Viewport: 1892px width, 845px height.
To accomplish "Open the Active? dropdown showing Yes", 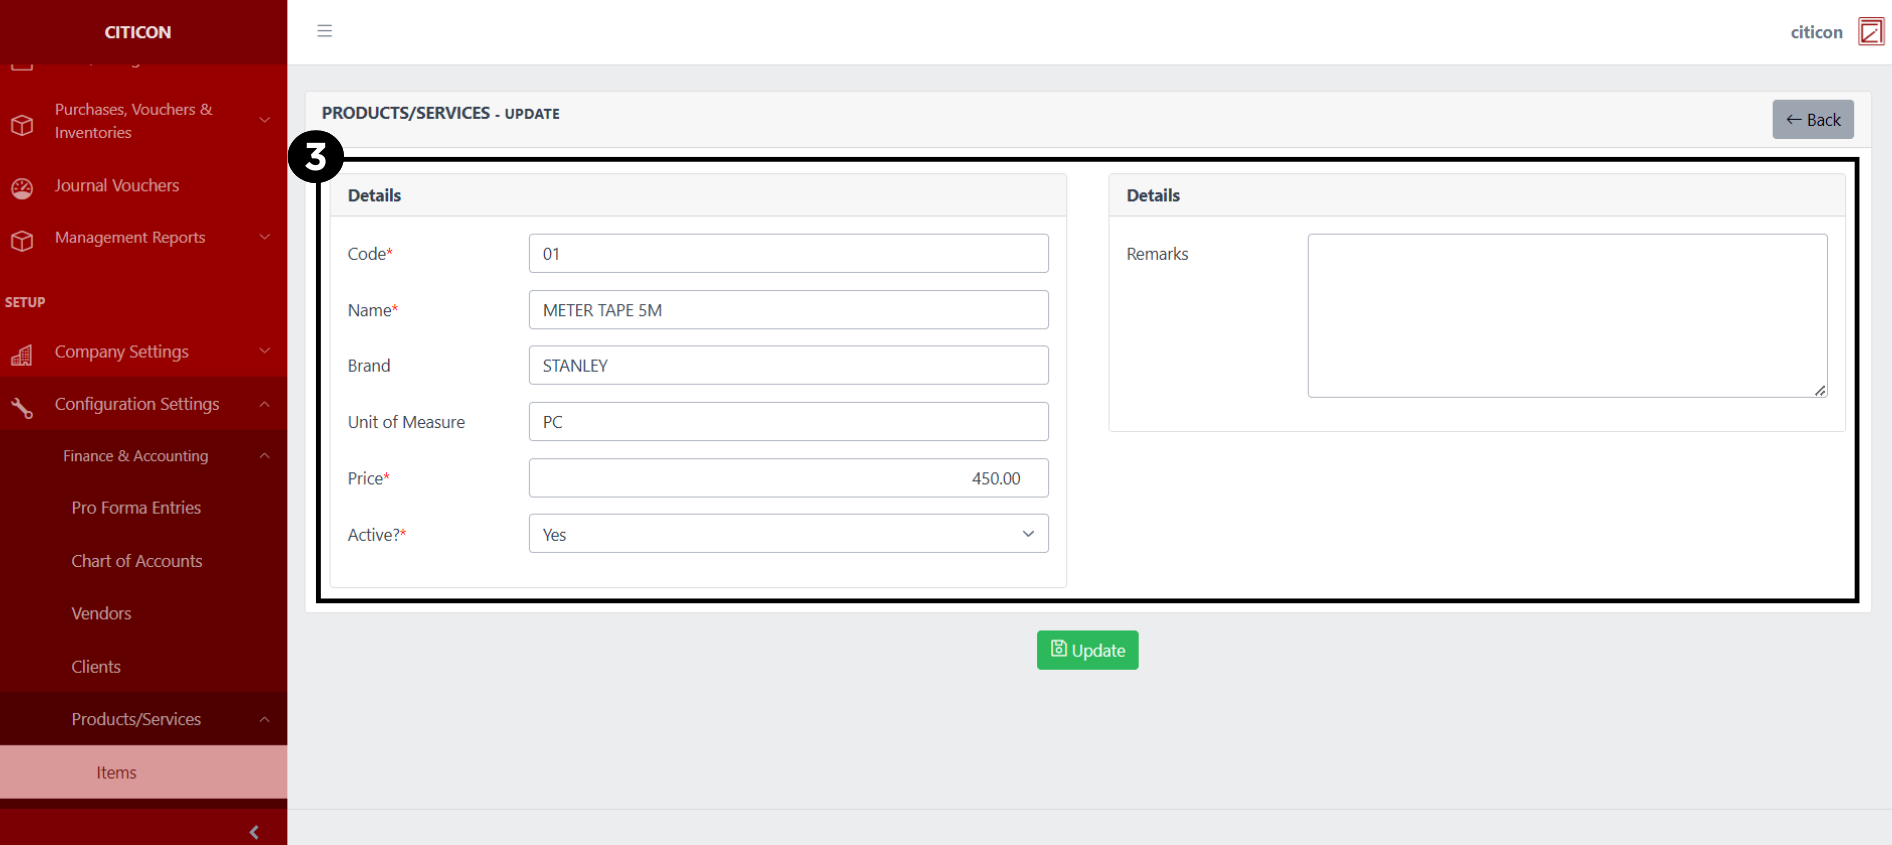I will [x=788, y=534].
